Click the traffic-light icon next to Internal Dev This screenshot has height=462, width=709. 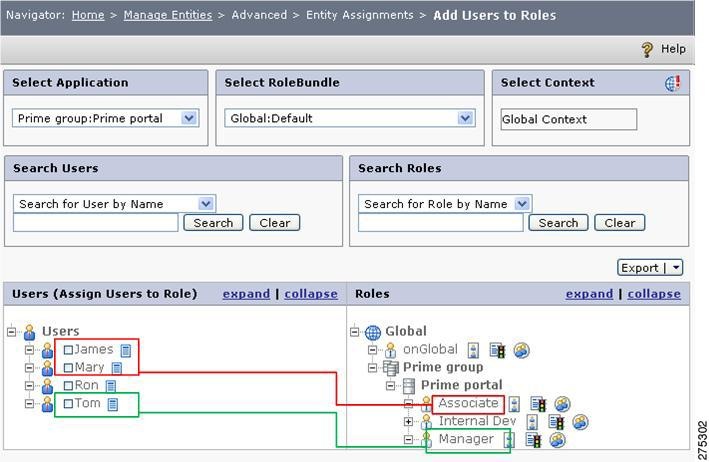556,422
